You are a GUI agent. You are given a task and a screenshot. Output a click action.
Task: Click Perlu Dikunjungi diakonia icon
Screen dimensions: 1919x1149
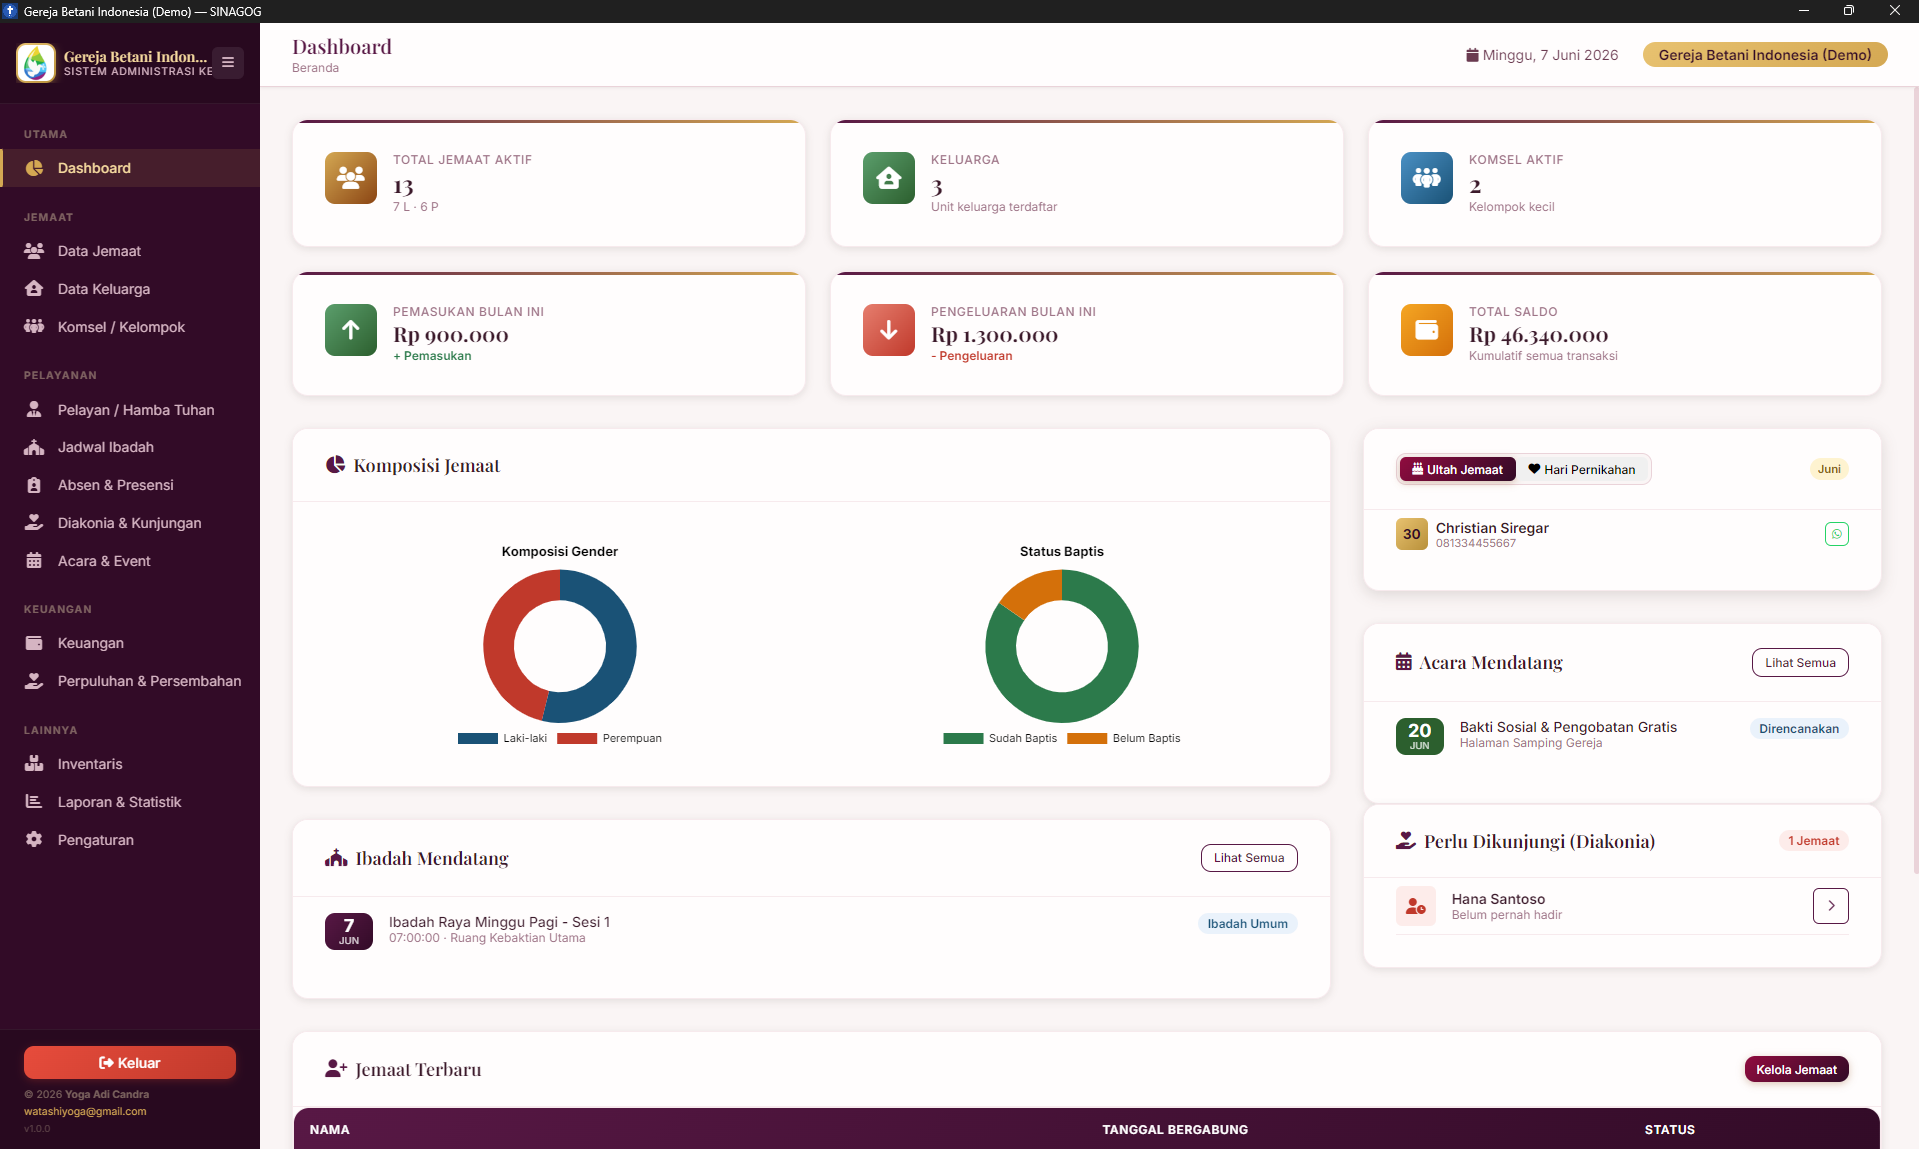(1405, 841)
